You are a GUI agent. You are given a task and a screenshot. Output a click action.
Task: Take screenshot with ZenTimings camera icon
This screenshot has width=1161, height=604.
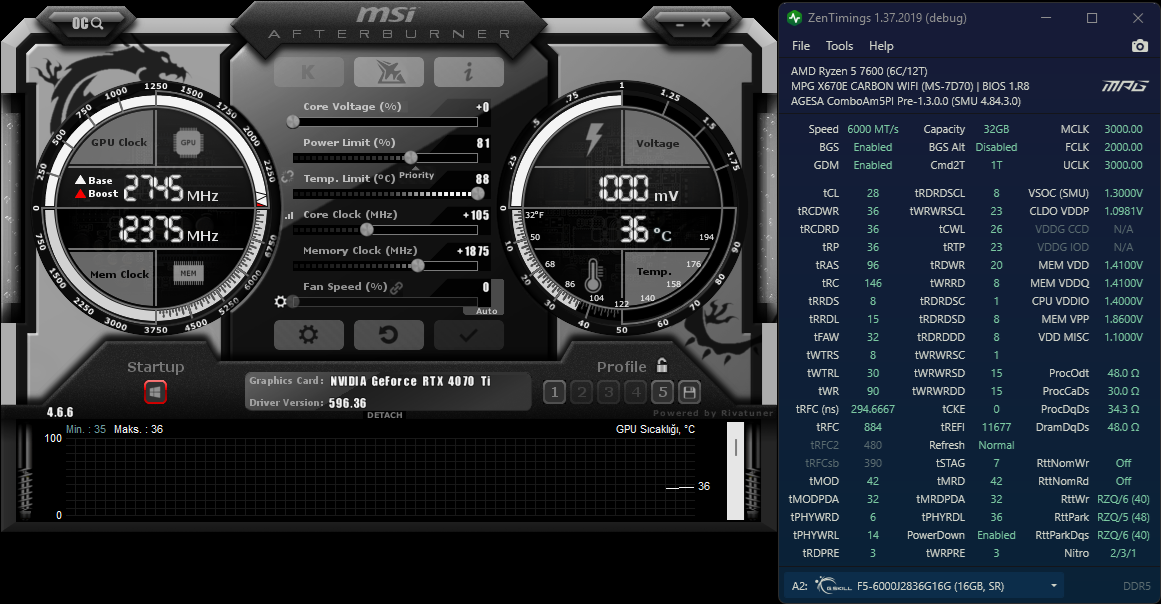point(1140,46)
